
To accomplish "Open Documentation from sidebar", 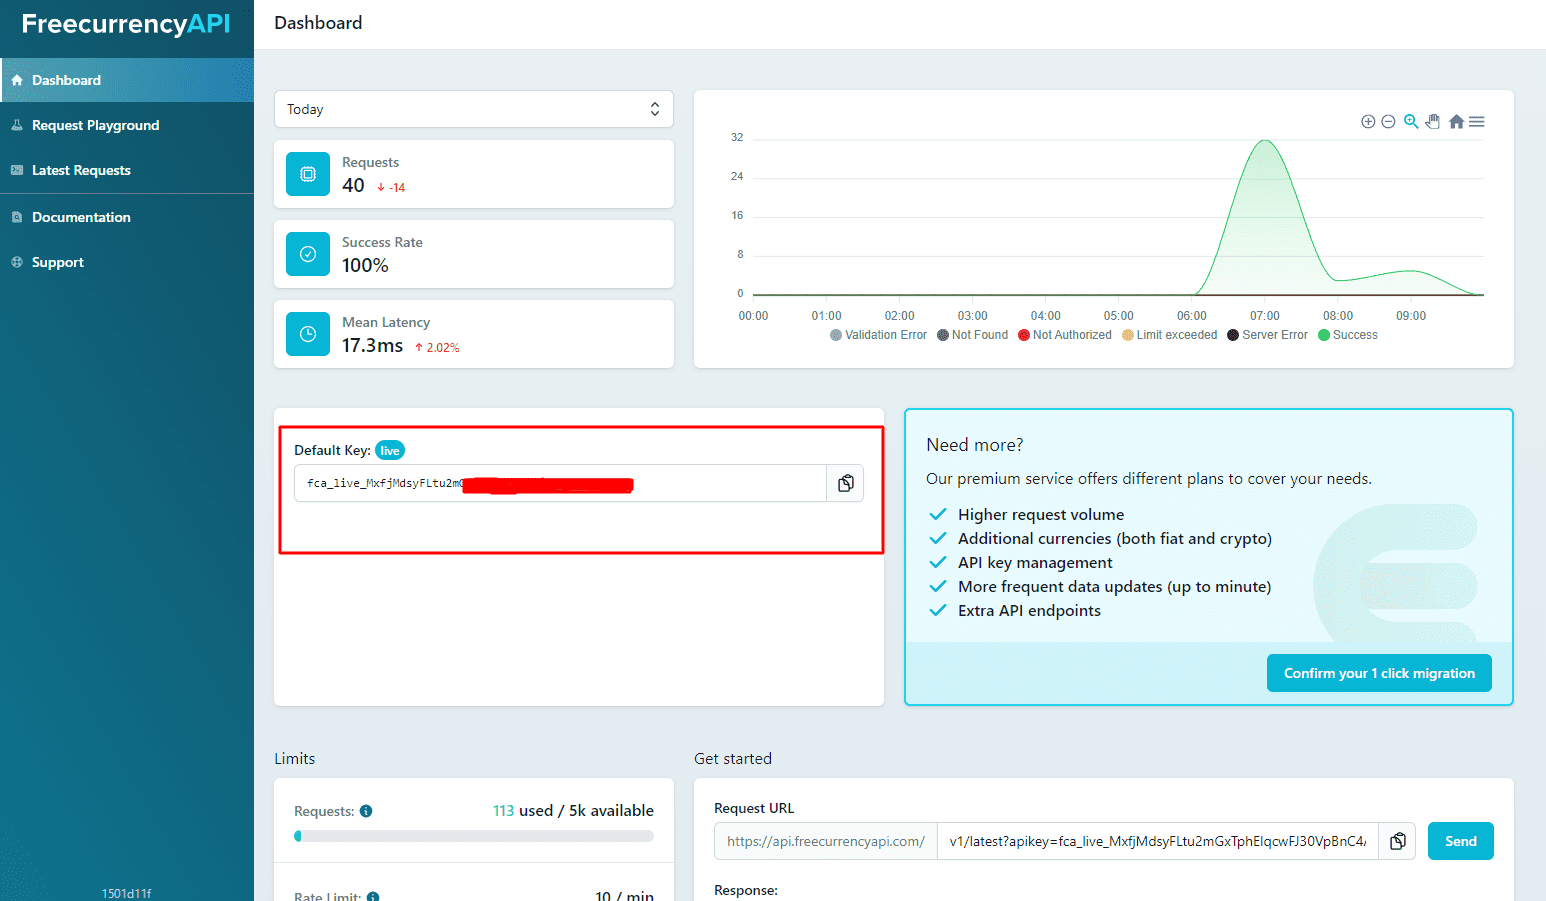I will tap(127, 217).
